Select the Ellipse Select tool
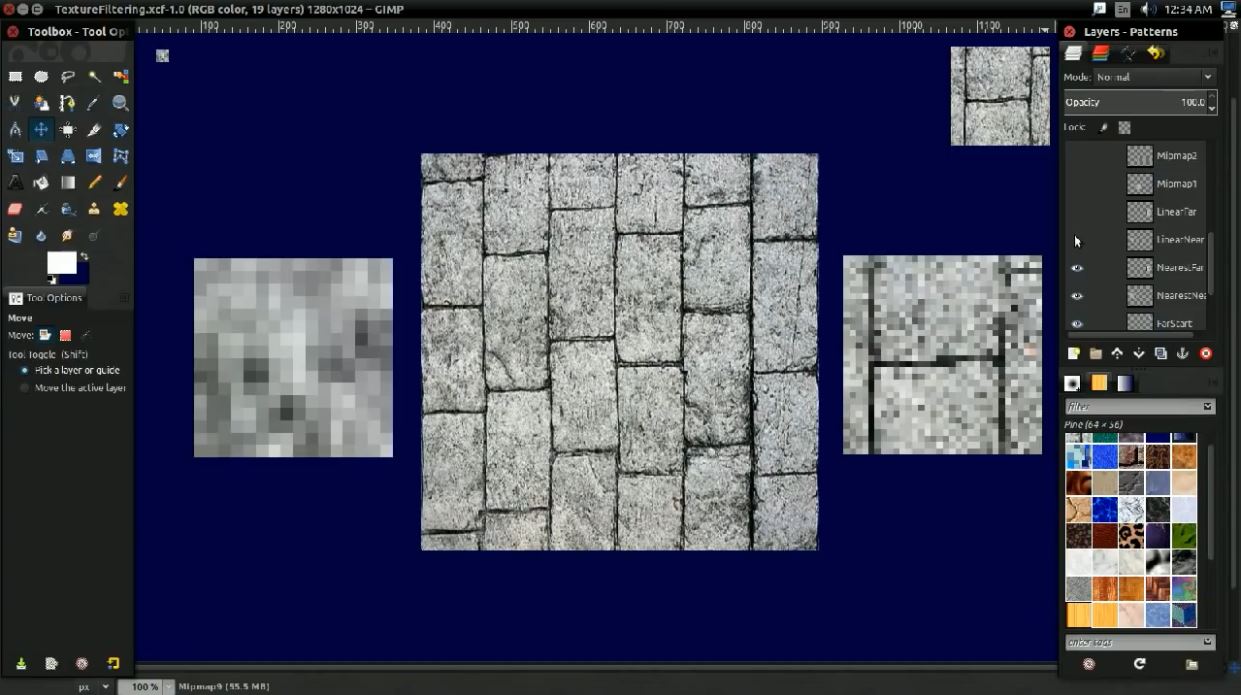Viewport: 1241px width, 695px height. click(x=41, y=76)
